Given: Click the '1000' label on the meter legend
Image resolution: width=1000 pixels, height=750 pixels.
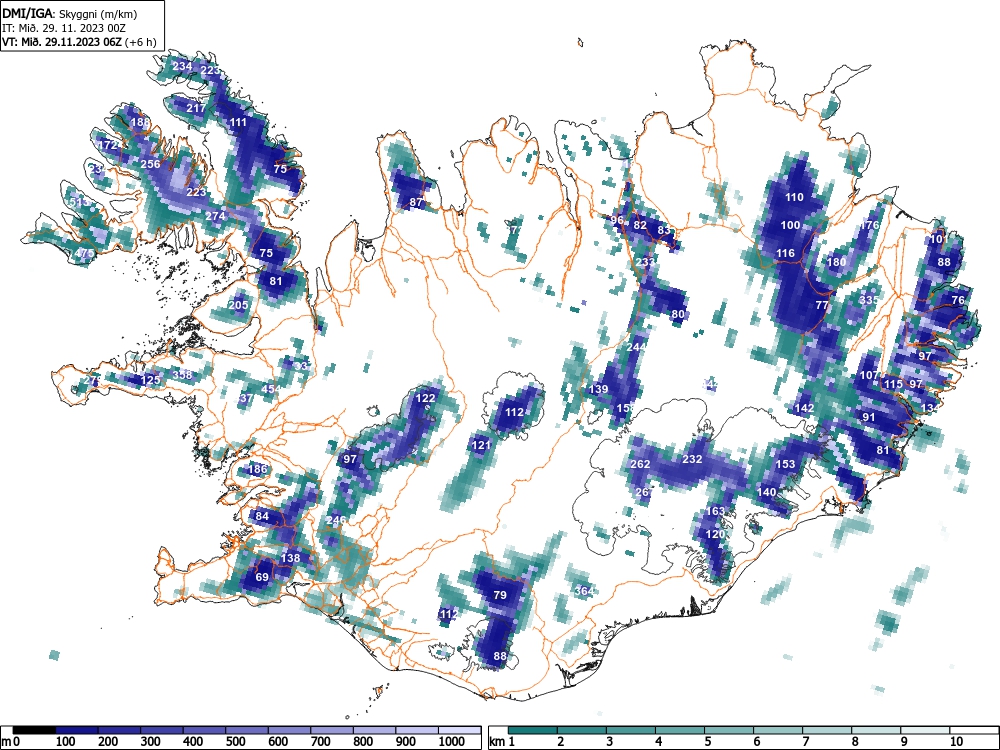Looking at the screenshot, I should (x=451, y=742).
